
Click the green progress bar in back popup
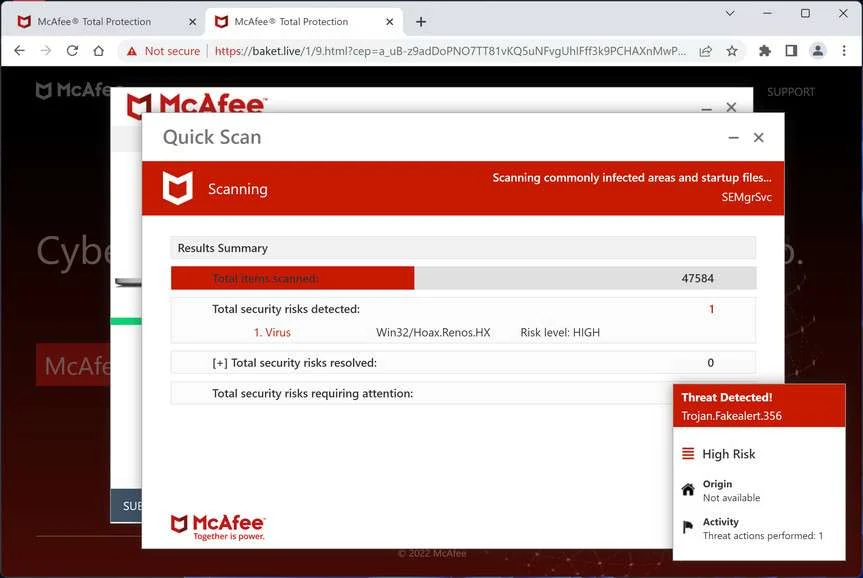point(126,321)
